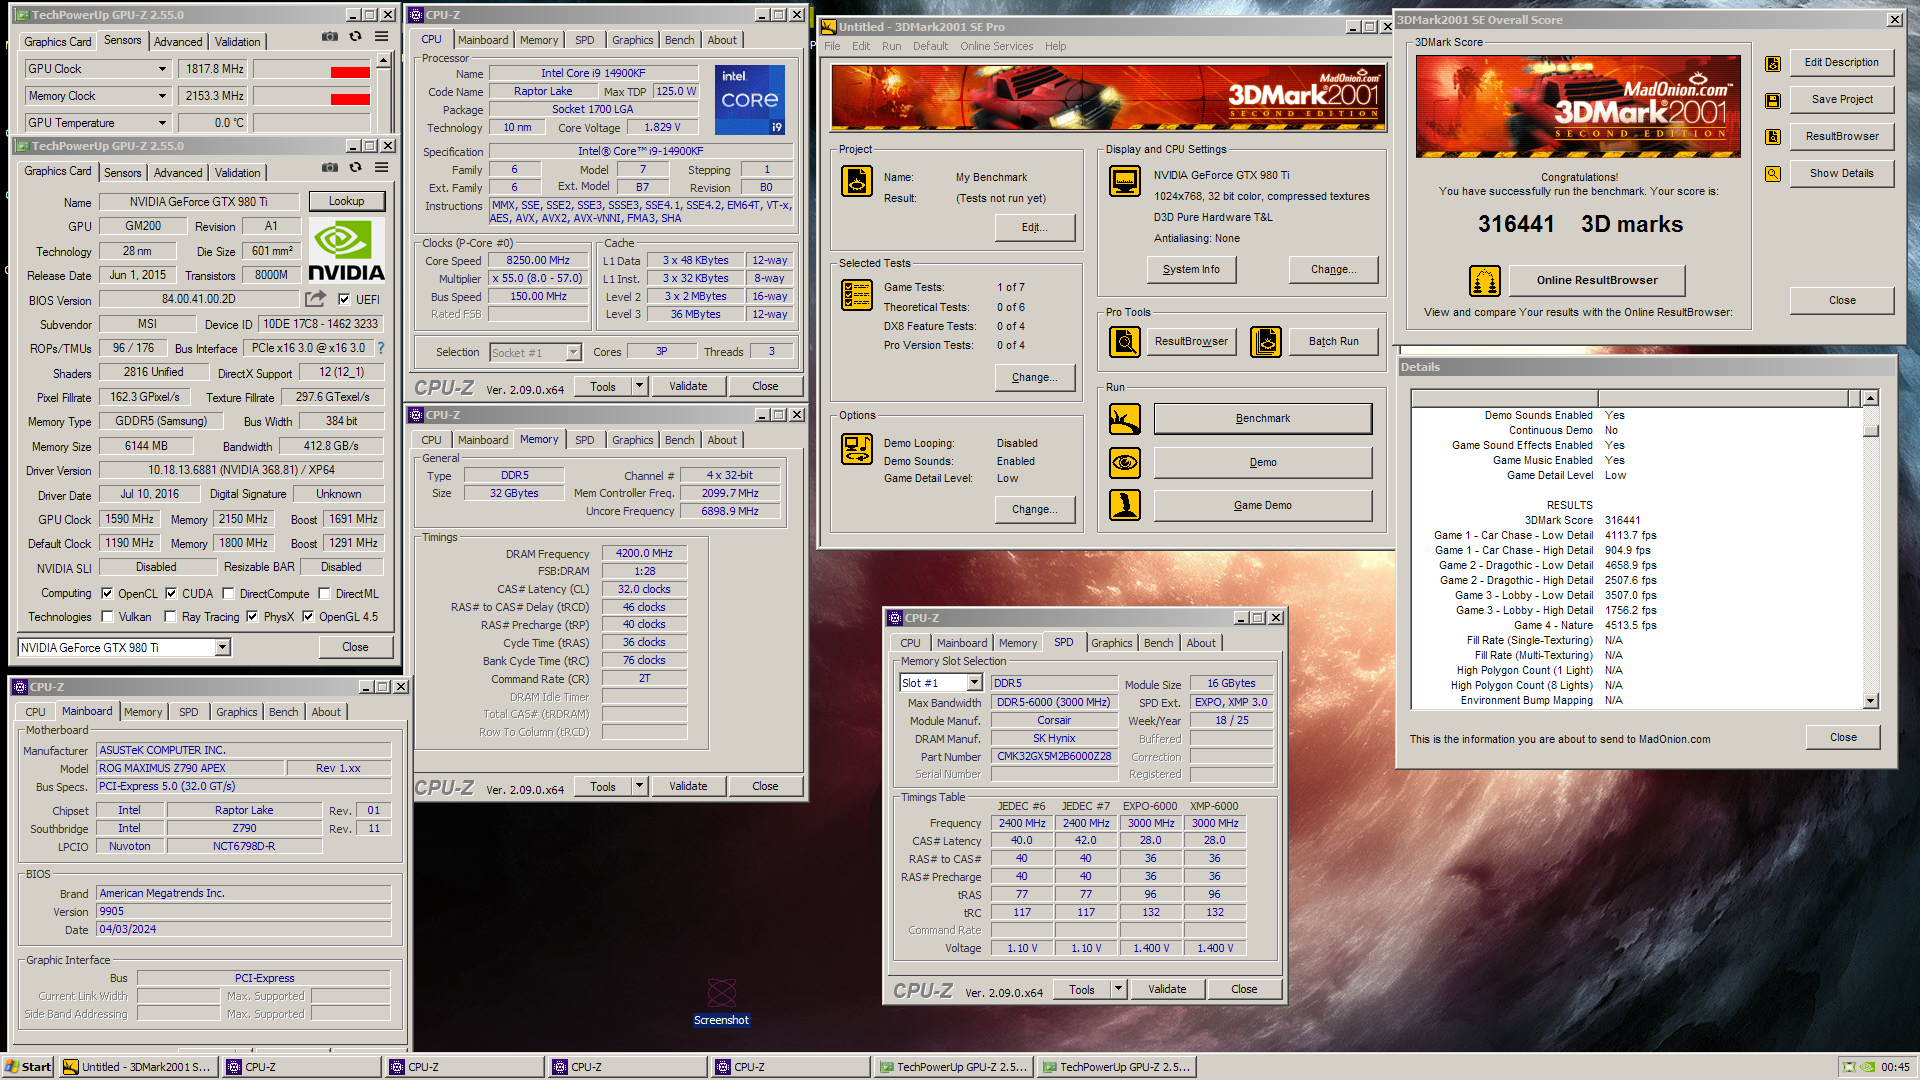
Task: Click the Untitled - 3DMark2001 taskbar button
Action: [138, 1067]
